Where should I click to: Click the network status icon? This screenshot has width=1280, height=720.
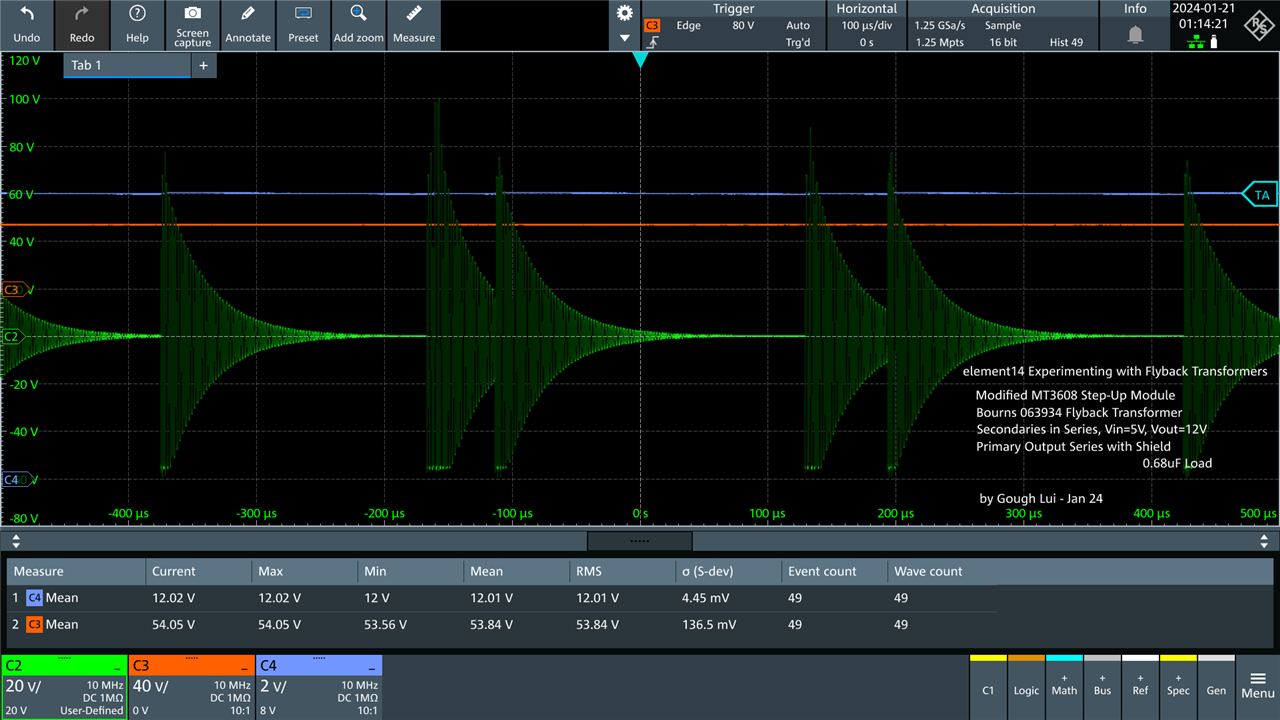(x=1196, y=42)
